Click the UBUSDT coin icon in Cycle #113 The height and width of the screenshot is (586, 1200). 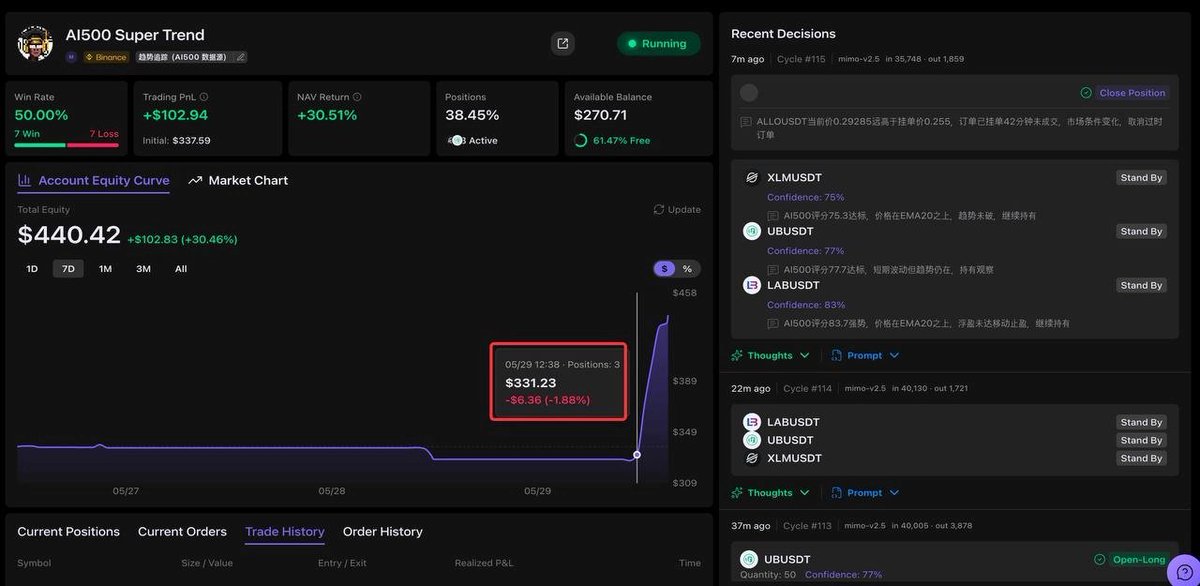pos(749,560)
